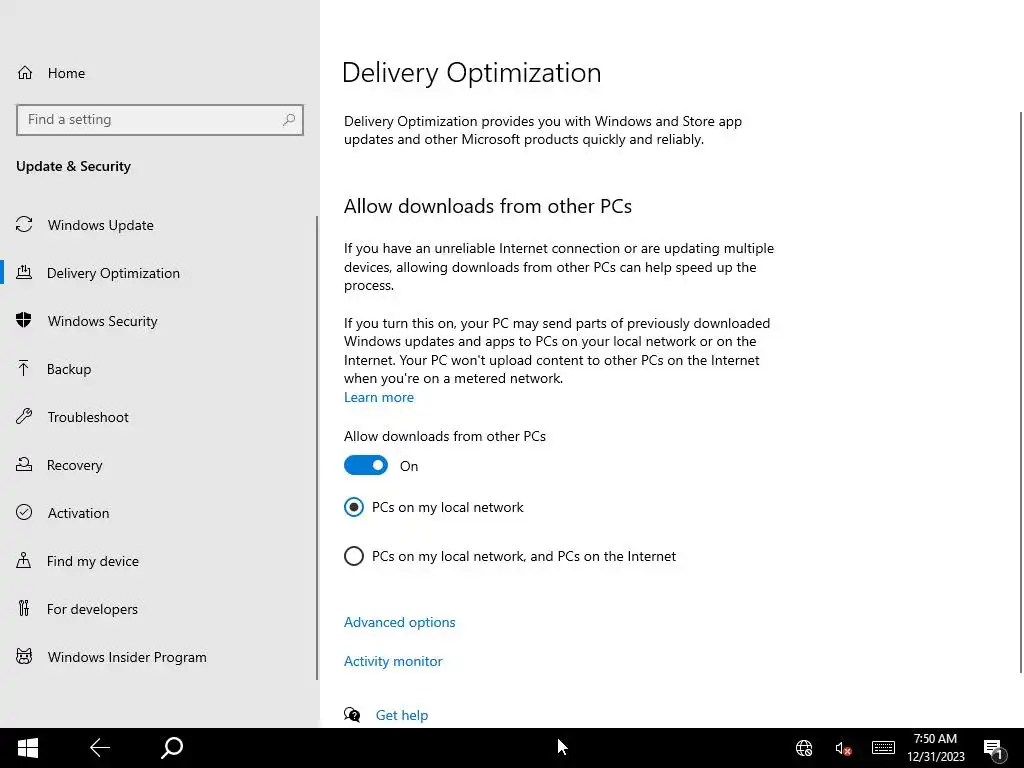Click the Update & Security heading
The width and height of the screenshot is (1024, 768).
pyautogui.click(x=73, y=166)
